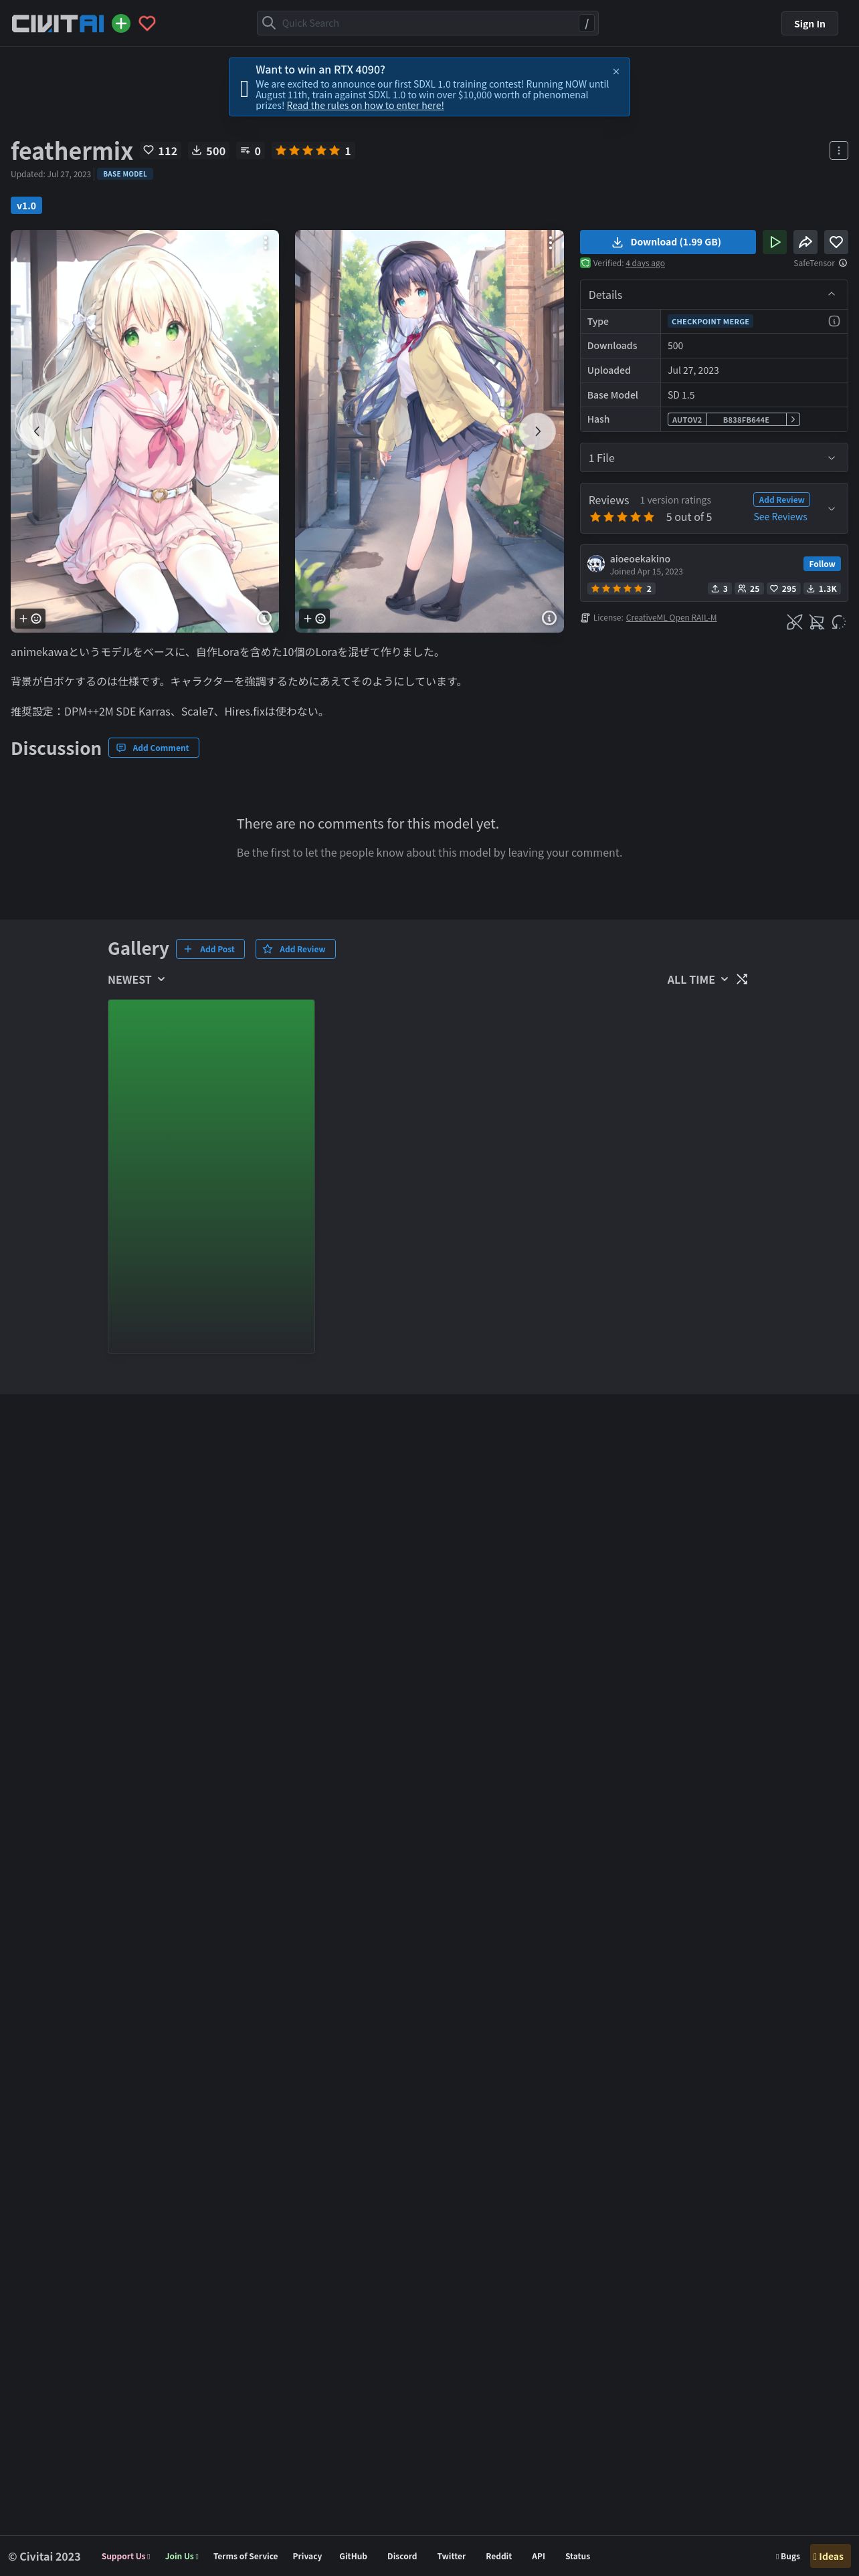Open the ALL TIME period dropdown

(698, 979)
